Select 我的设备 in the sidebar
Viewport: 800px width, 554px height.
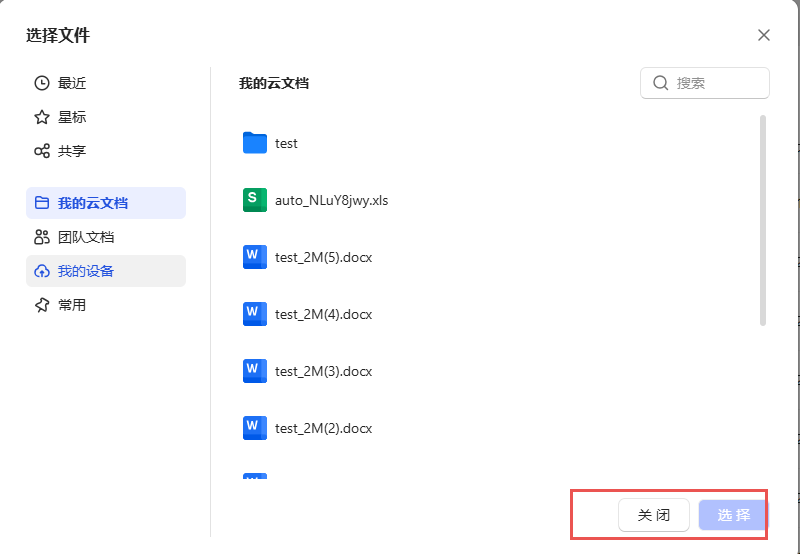pyautogui.click(x=86, y=271)
